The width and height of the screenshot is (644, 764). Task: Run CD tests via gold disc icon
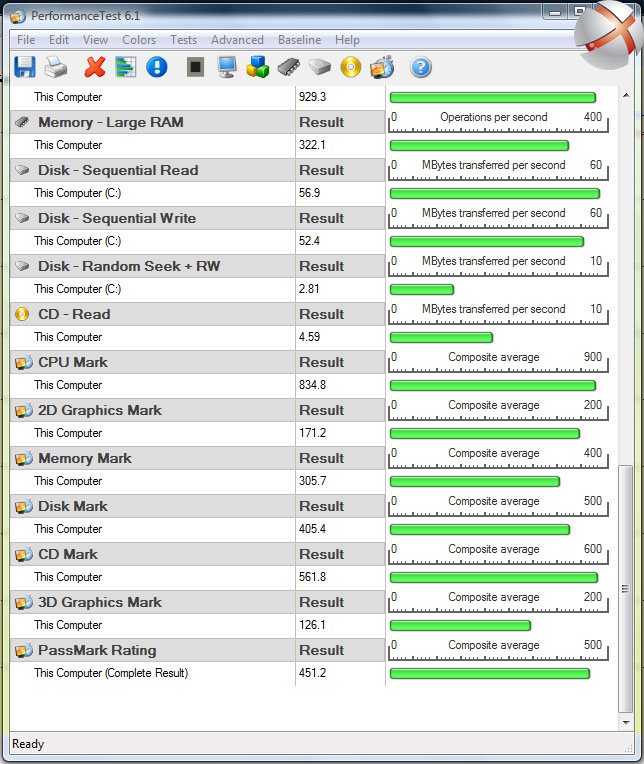(351, 67)
